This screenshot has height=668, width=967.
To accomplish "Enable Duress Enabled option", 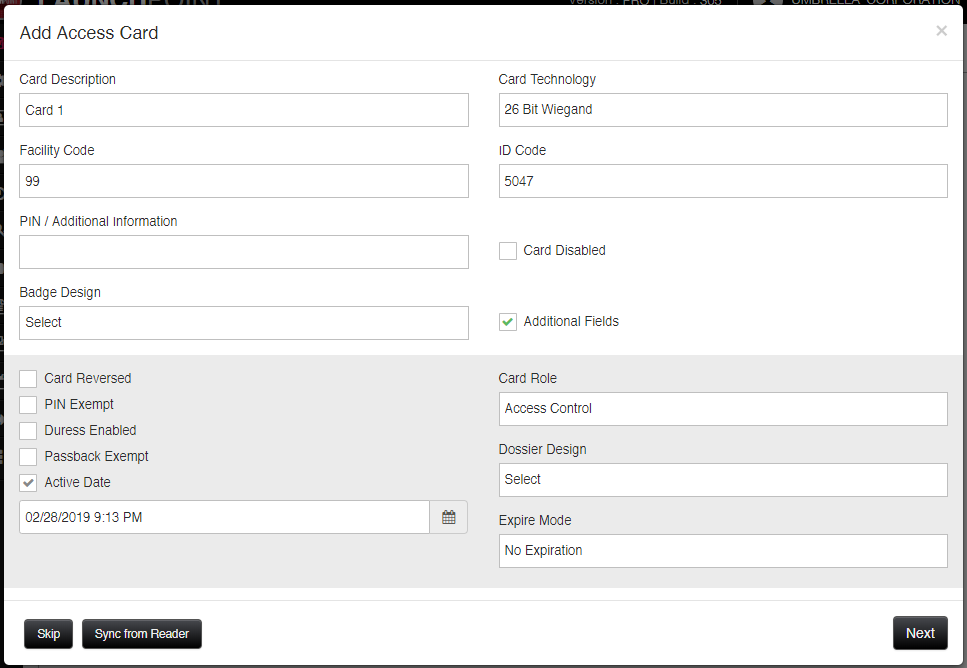I will [x=27, y=430].
